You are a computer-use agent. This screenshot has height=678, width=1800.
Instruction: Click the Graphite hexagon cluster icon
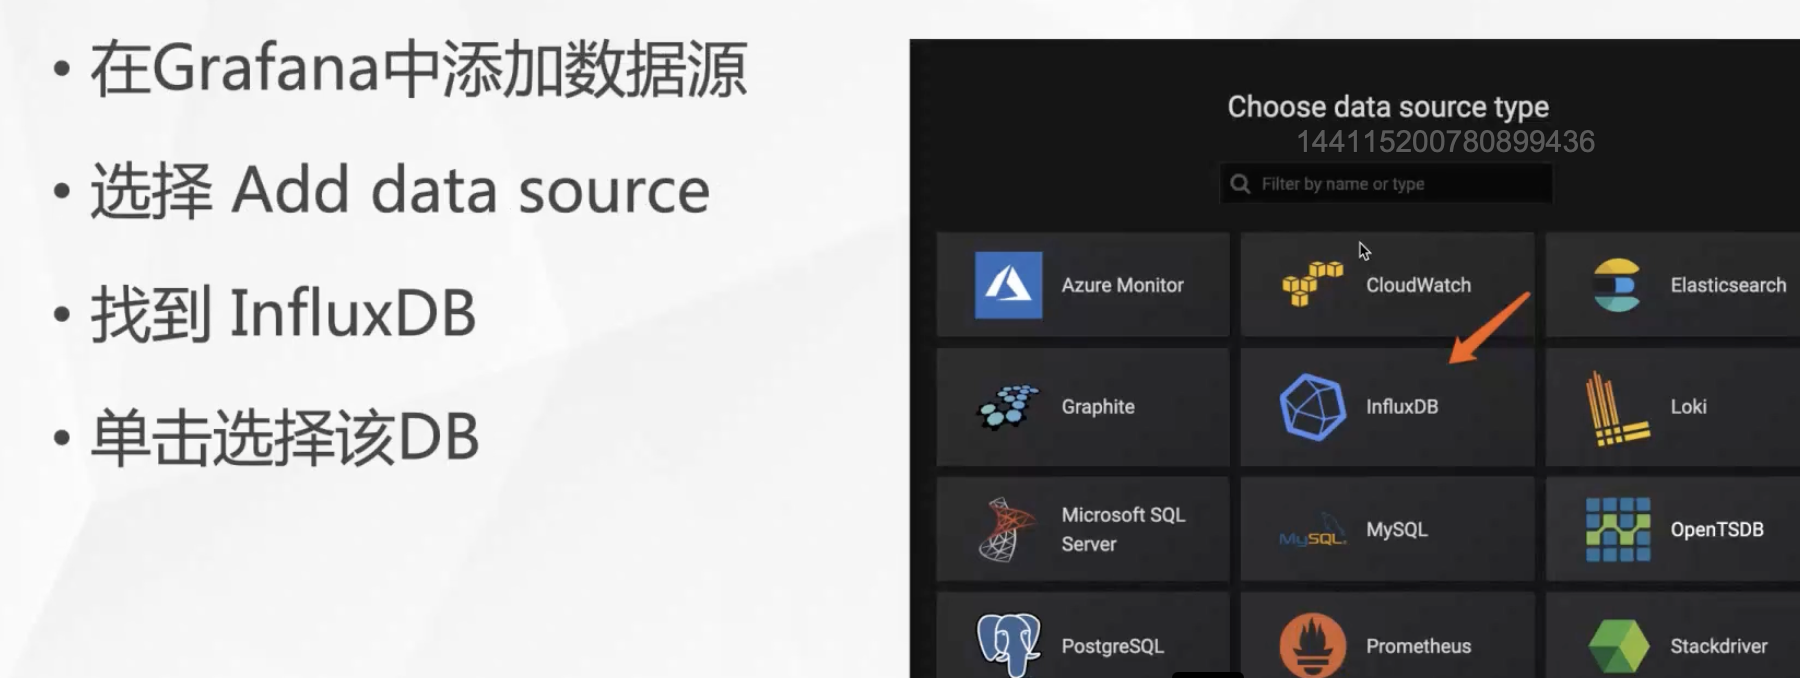[x=1008, y=407]
